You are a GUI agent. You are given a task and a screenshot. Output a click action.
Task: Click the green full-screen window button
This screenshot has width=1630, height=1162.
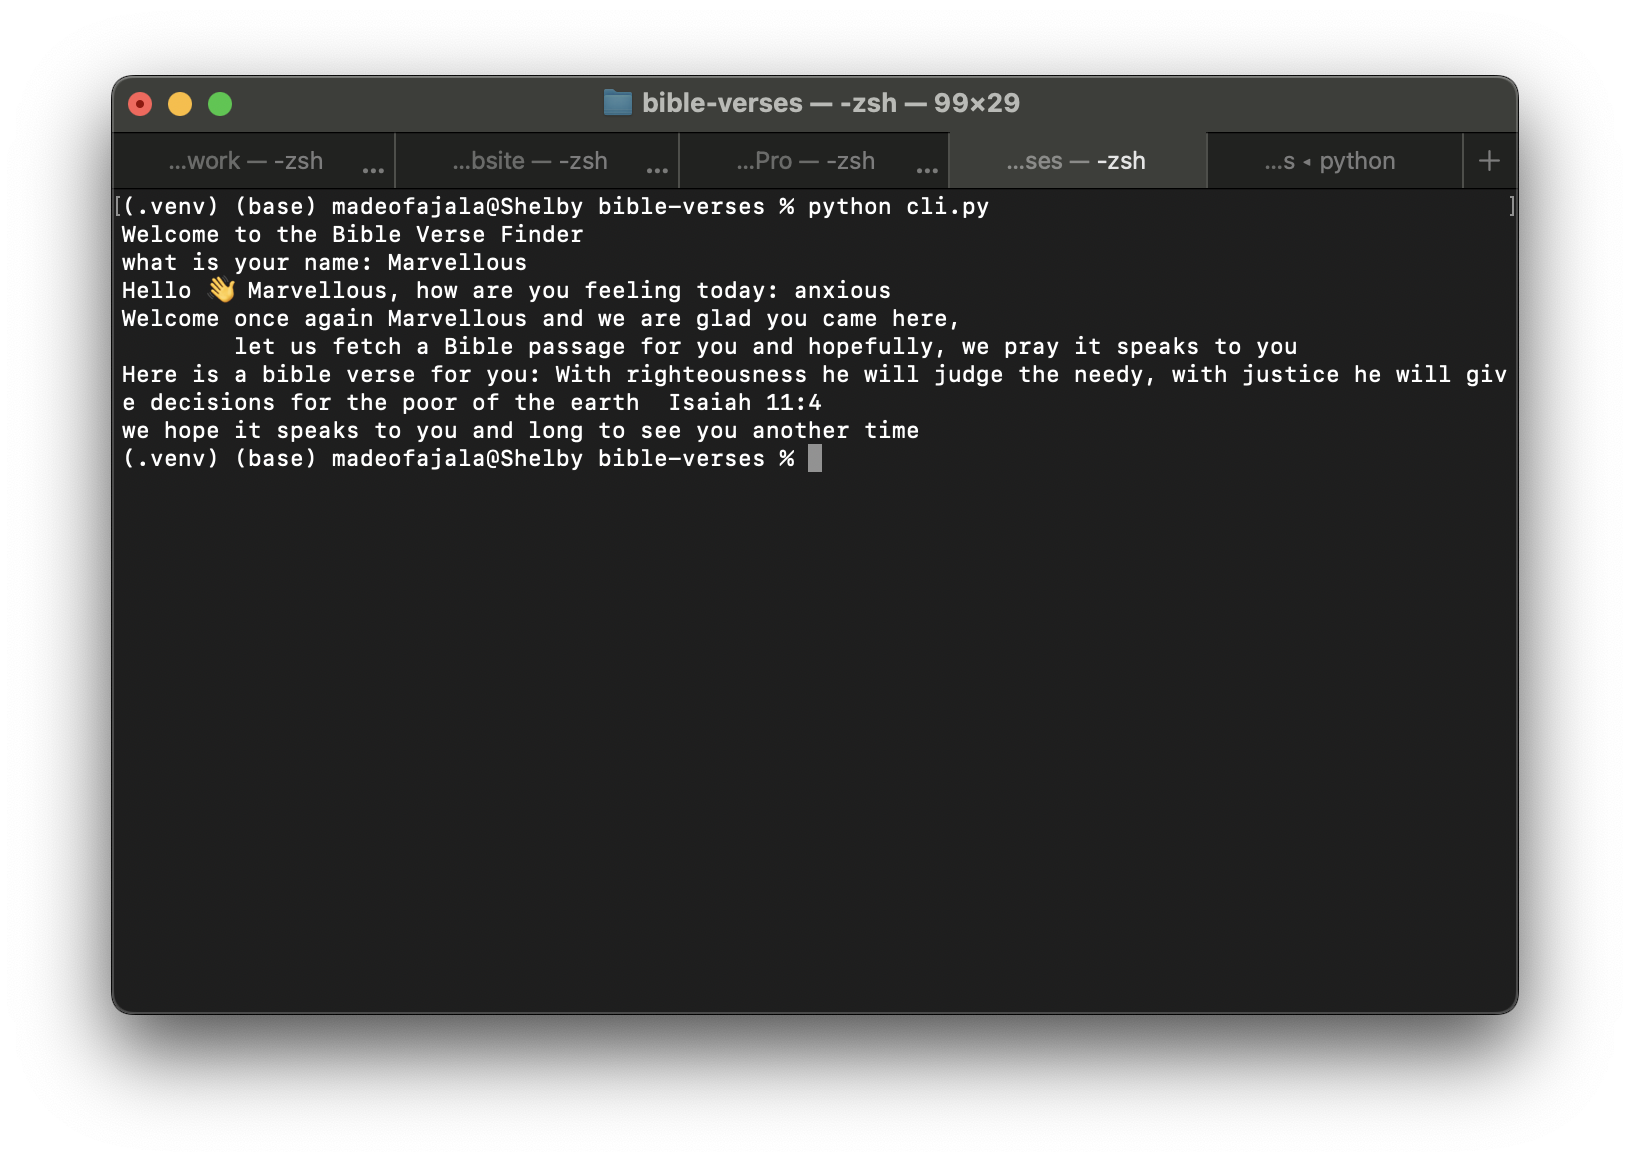click(x=220, y=104)
